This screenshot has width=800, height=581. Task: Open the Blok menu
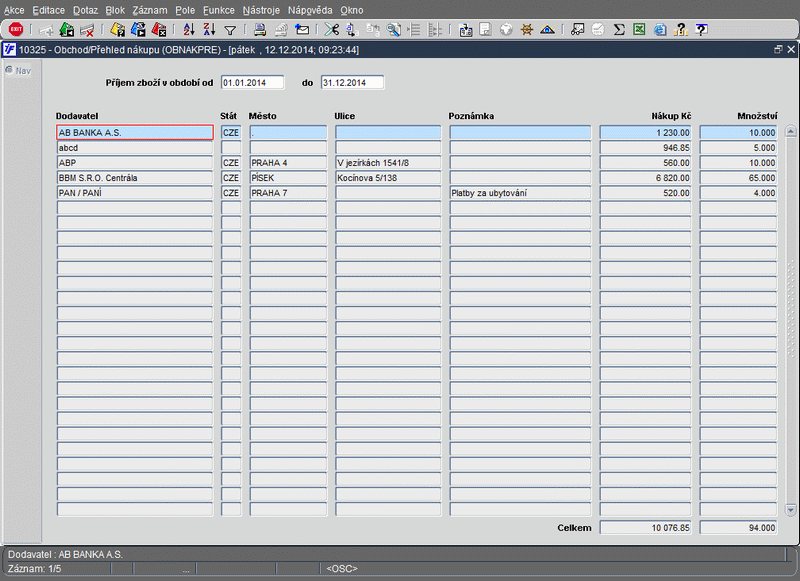[115, 10]
